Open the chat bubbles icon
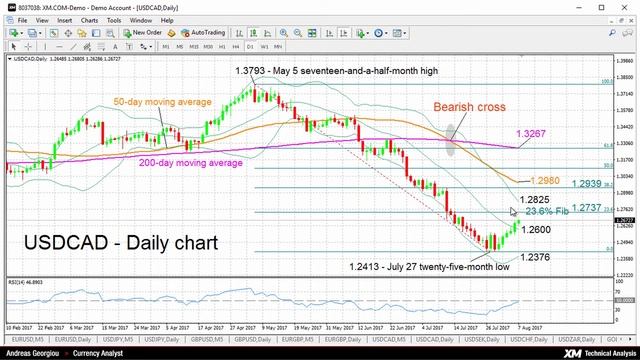 coord(627,33)
